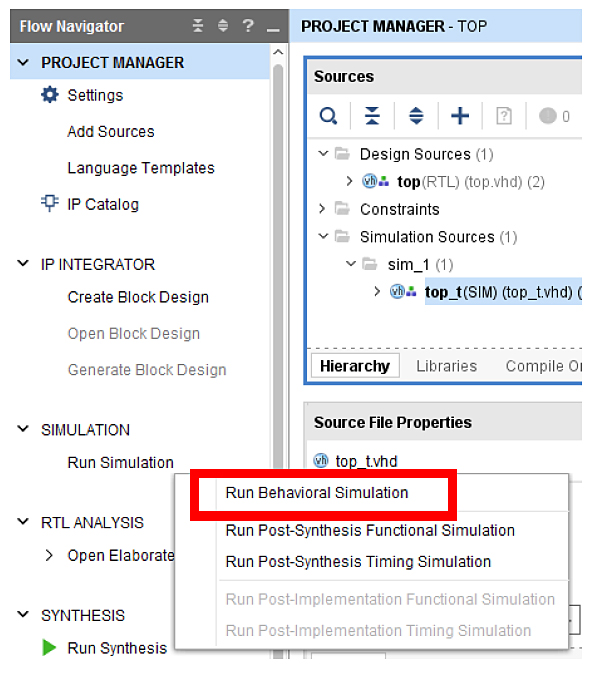Collapse all in Flow Navigator header
This screenshot has width=597, height=673.
tap(198, 26)
